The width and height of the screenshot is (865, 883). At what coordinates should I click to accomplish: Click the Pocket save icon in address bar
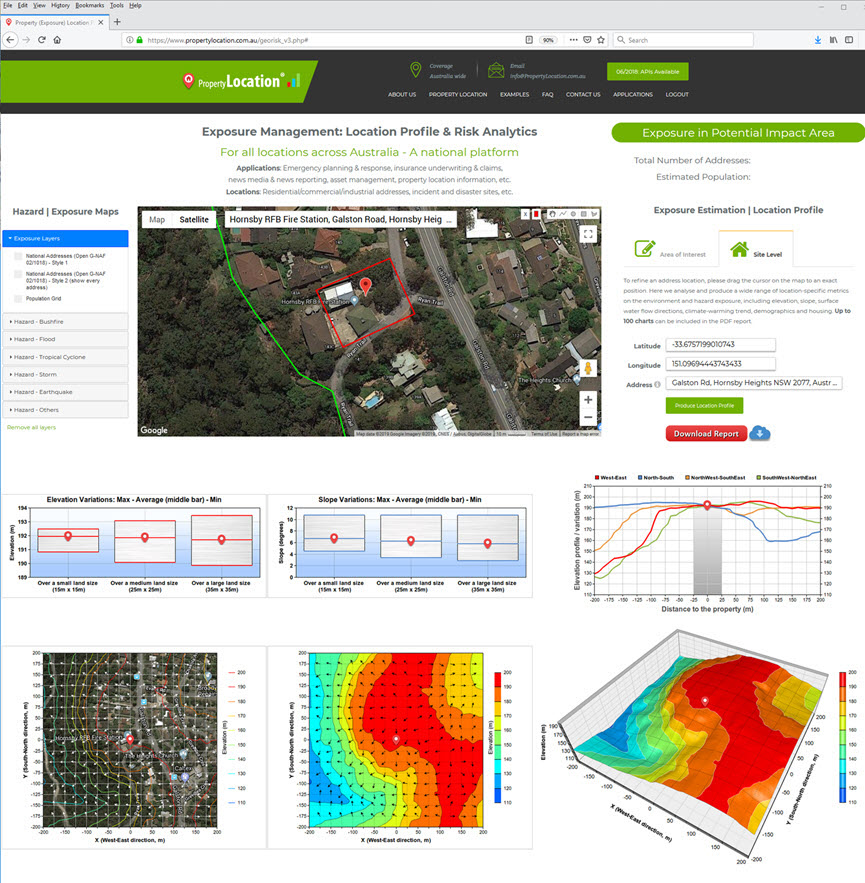pyautogui.click(x=587, y=40)
